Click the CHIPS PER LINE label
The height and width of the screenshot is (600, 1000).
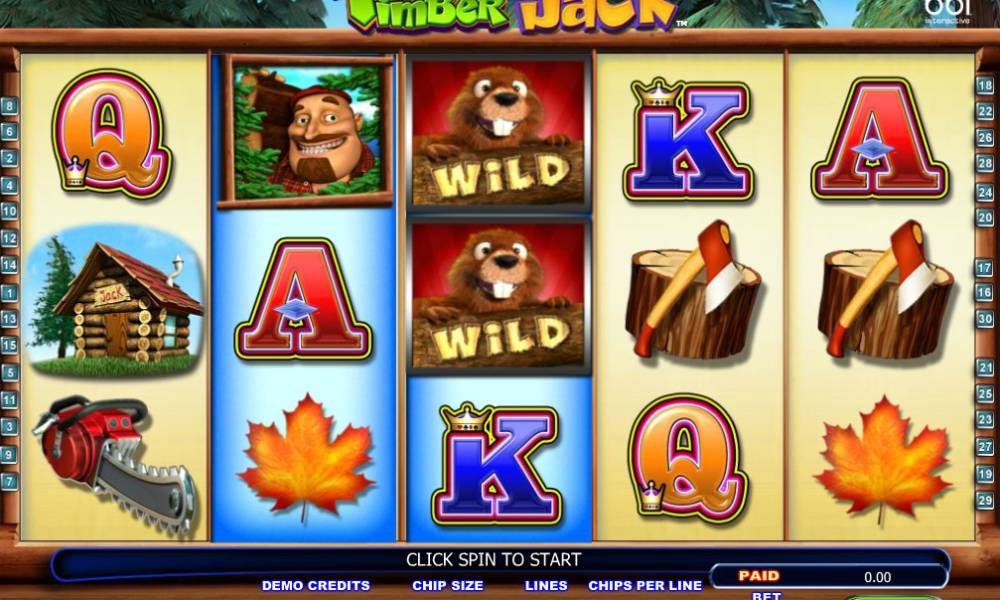645,585
